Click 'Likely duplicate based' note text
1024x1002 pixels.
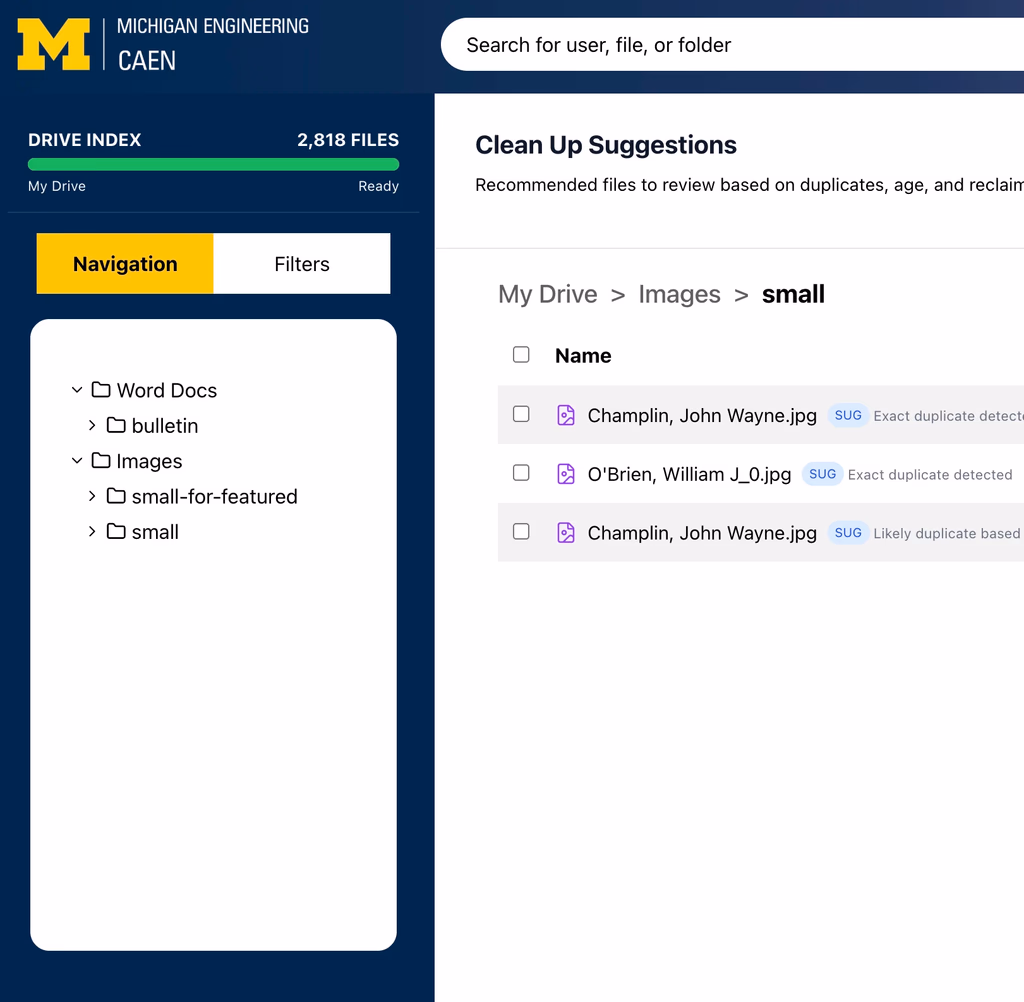point(948,534)
